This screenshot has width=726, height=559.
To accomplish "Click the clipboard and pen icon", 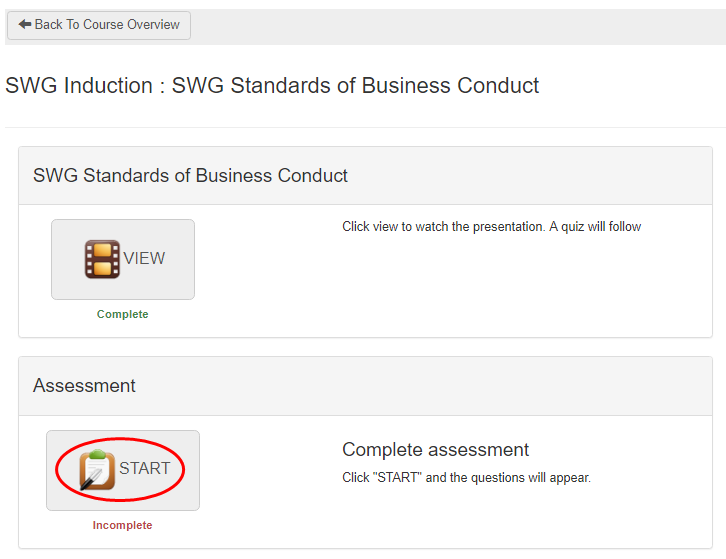I will click(97, 470).
